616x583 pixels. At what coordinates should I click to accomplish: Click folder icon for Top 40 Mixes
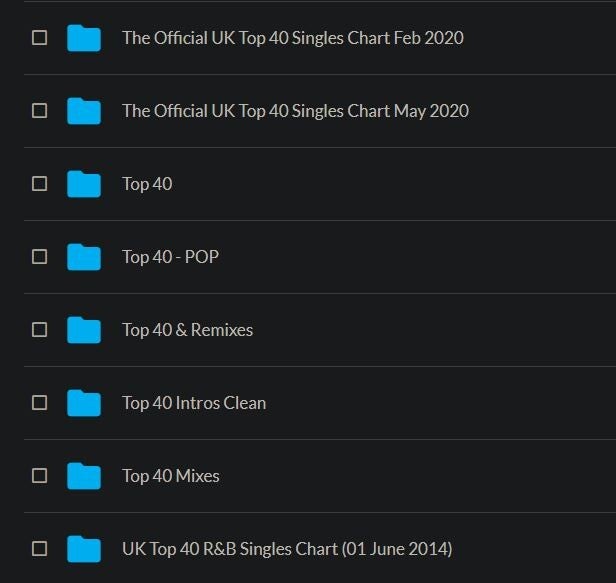click(x=84, y=476)
